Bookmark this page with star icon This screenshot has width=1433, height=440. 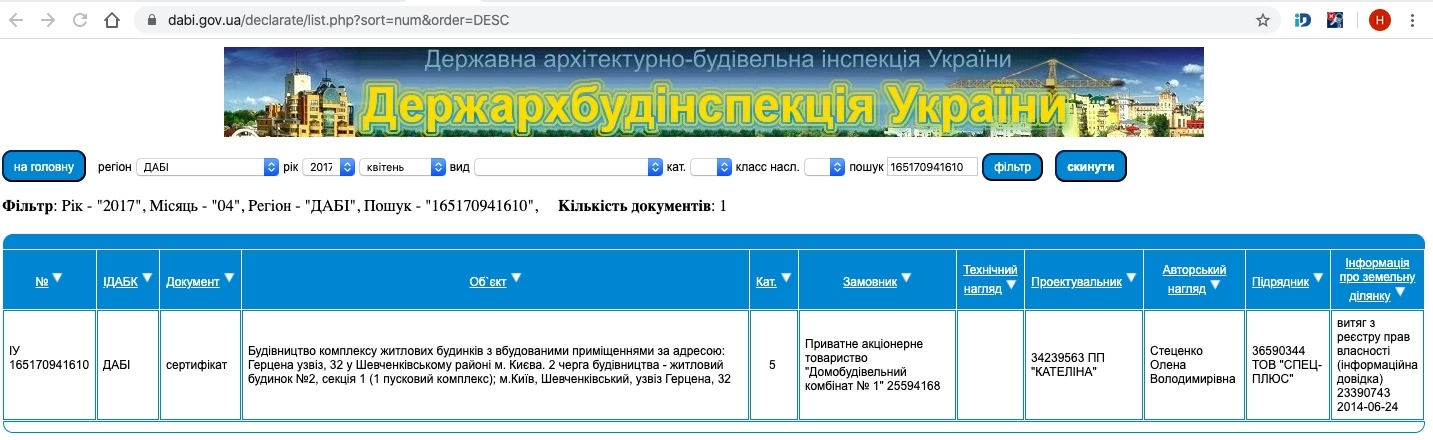(1263, 20)
